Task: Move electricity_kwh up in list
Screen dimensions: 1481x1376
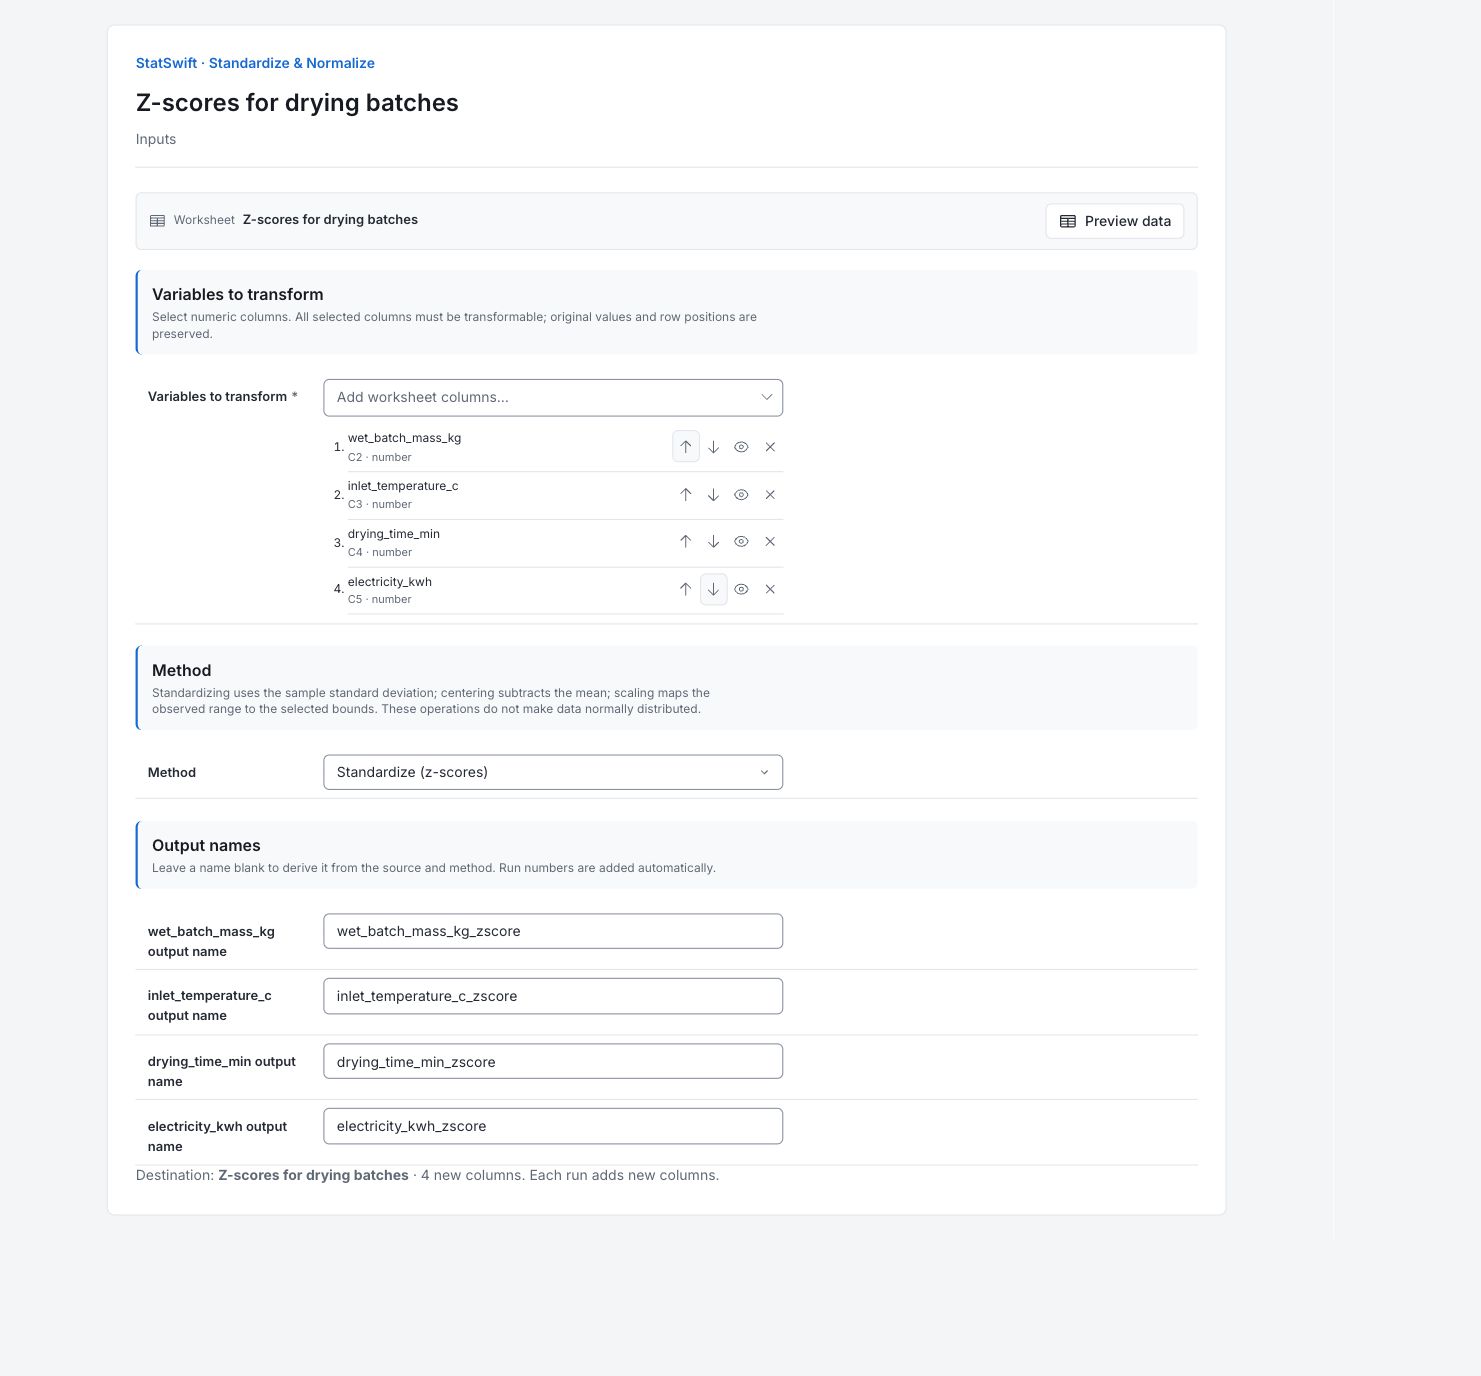Action: point(686,589)
